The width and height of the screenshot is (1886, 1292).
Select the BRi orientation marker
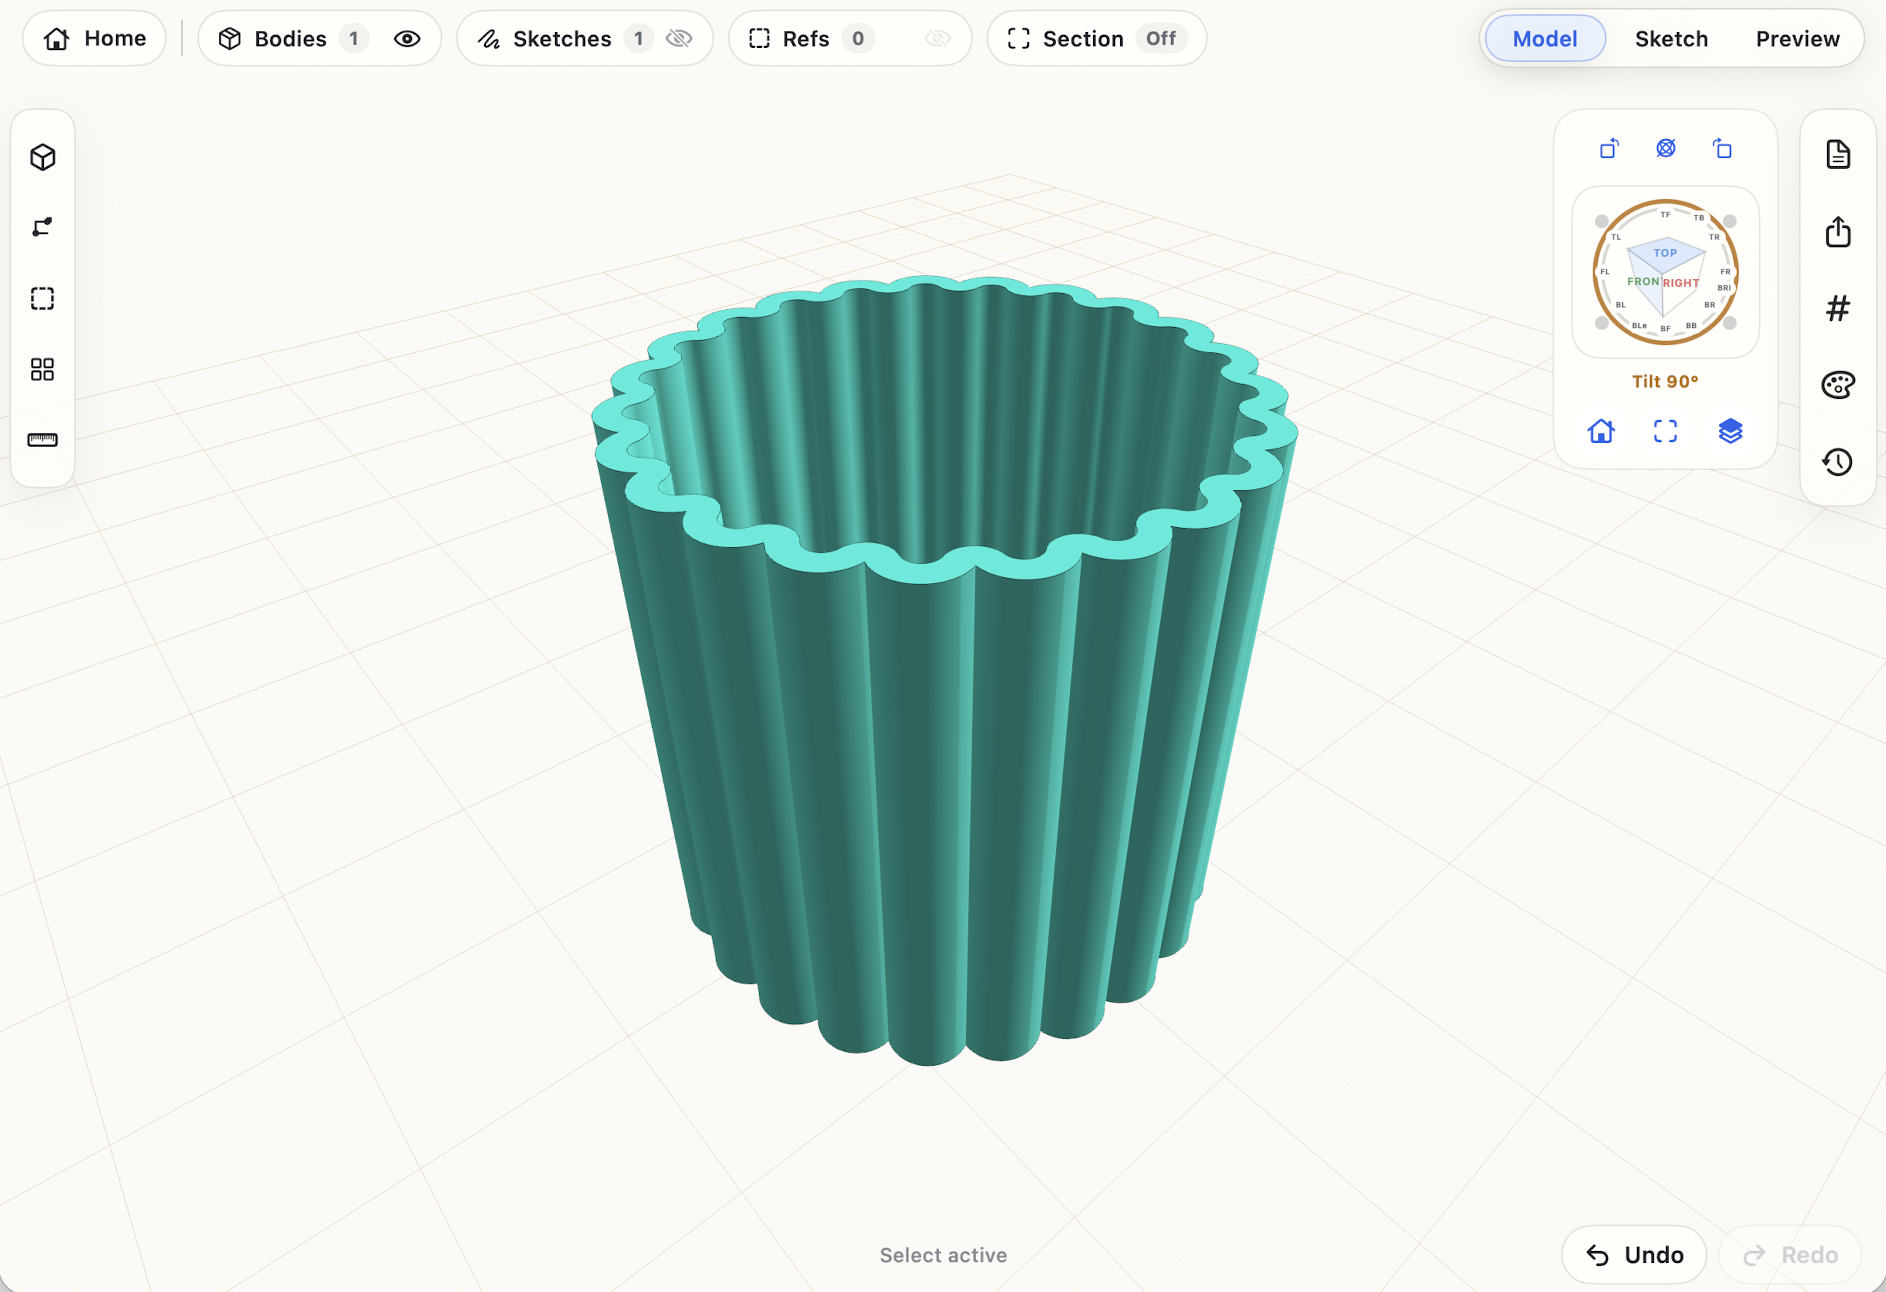[1724, 288]
